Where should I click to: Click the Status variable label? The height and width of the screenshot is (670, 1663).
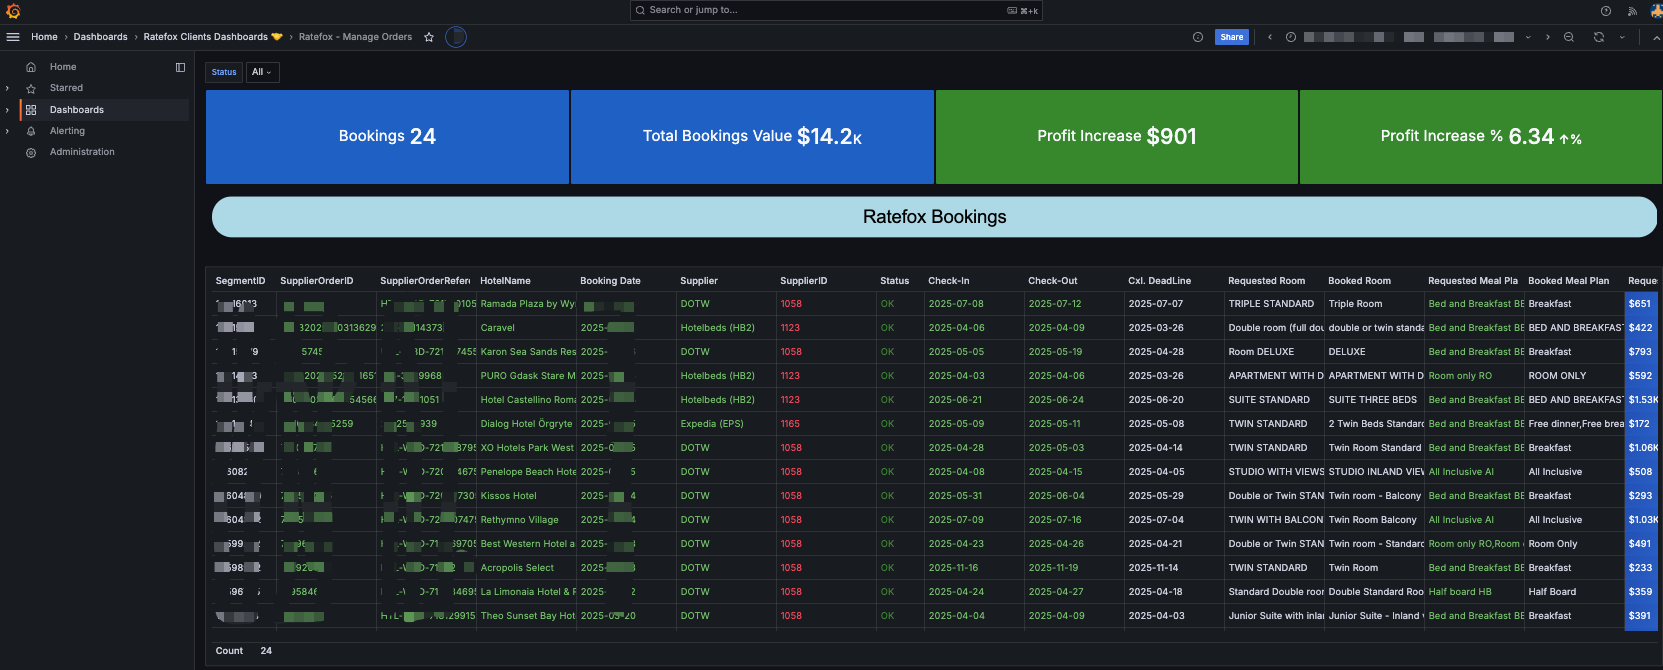[224, 72]
